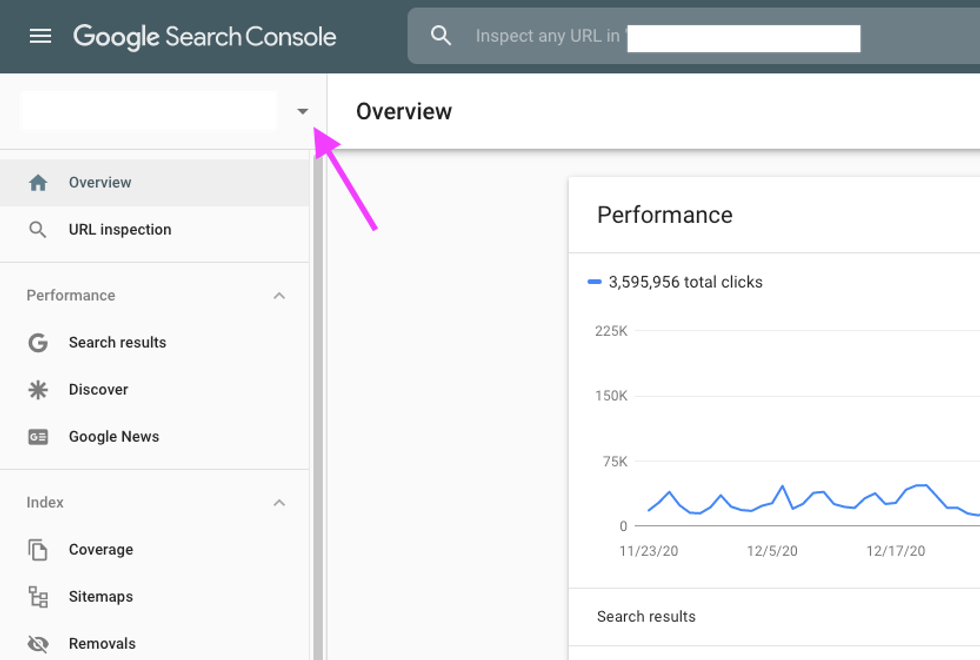Viewport: 980px width, 660px height.
Task: Click the Google News icon
Action: point(38,437)
